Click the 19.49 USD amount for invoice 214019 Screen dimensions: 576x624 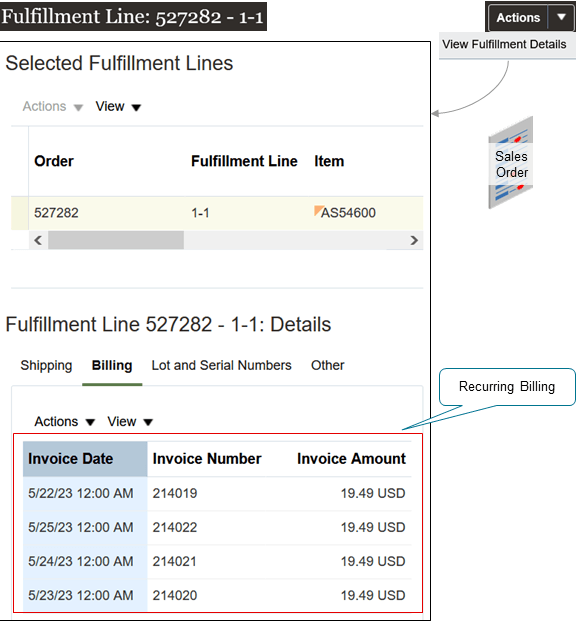[x=373, y=493]
